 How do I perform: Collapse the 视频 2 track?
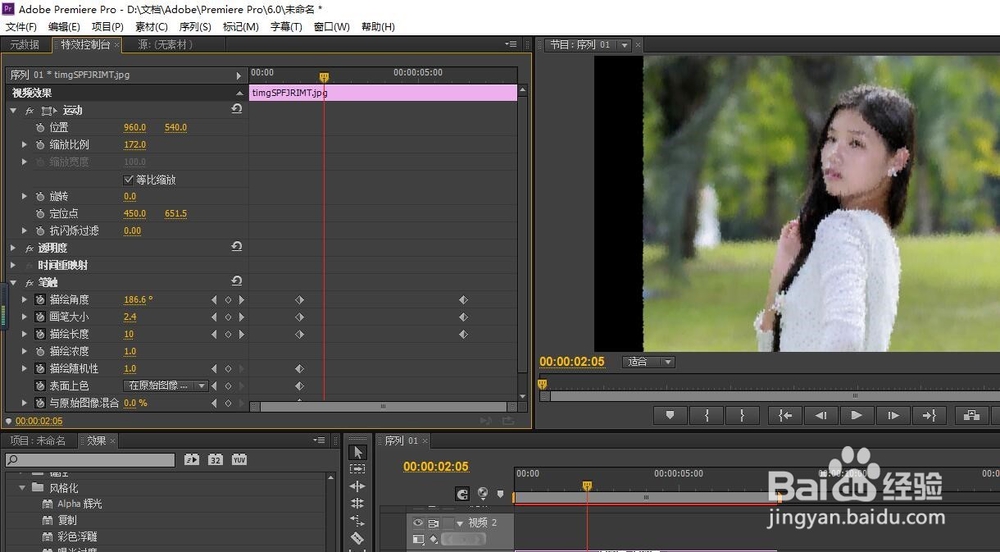[459, 523]
